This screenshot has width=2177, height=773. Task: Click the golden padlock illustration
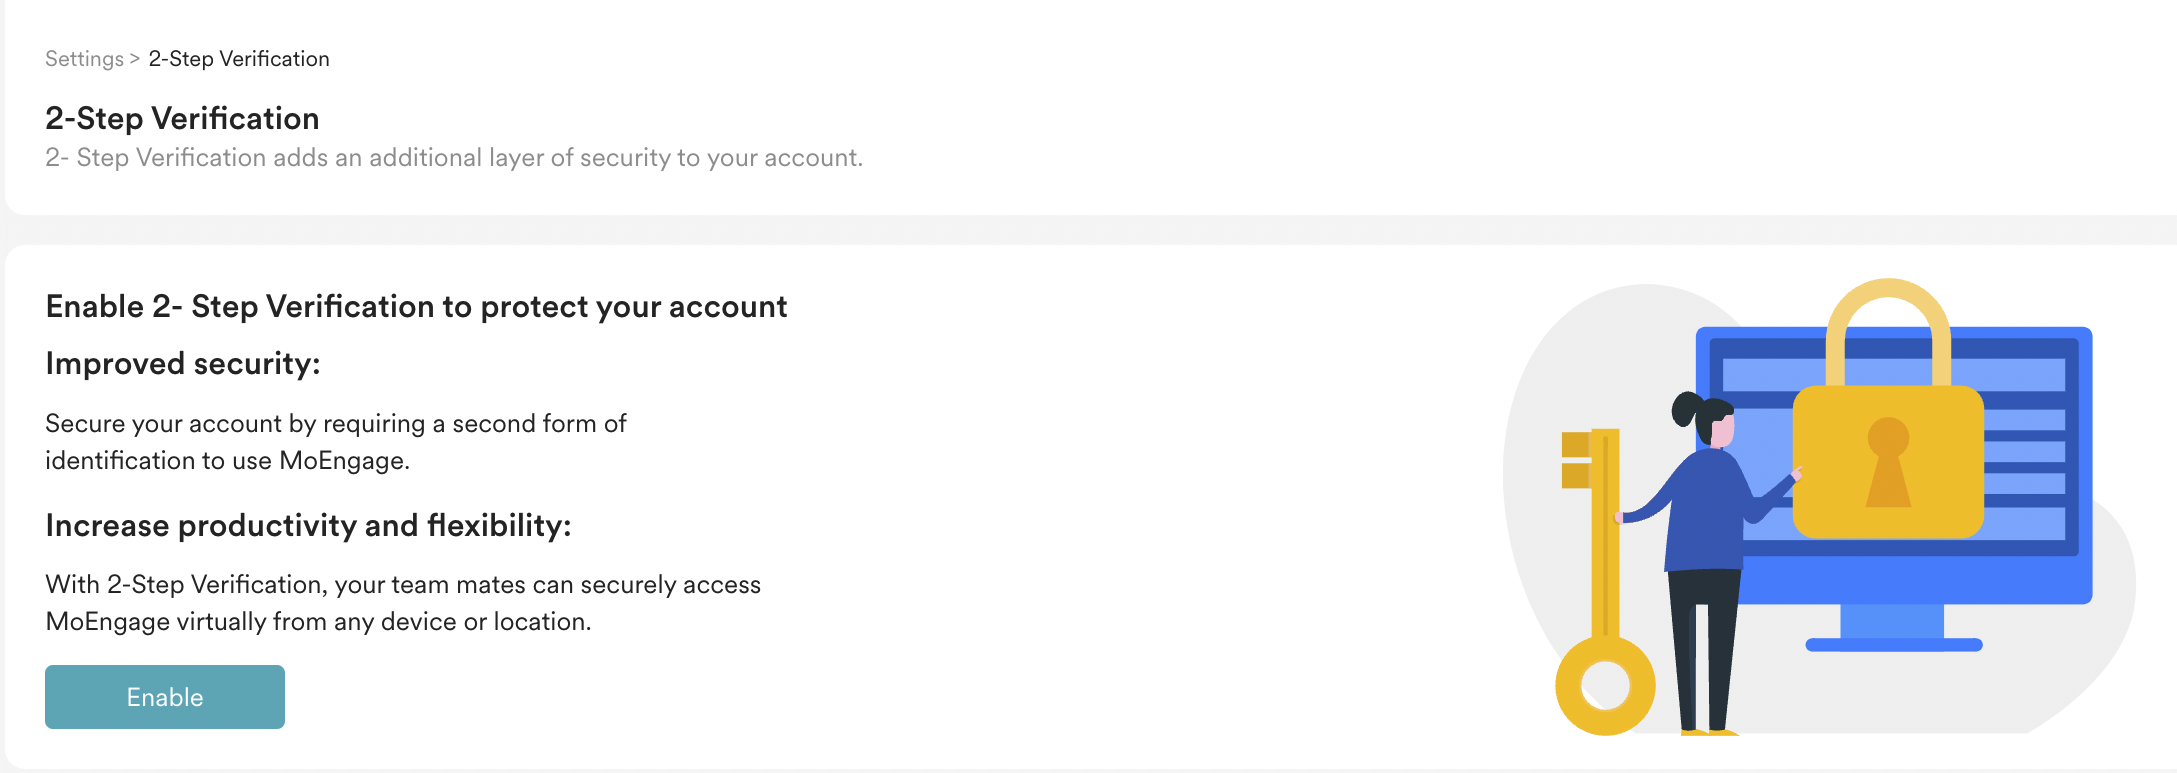click(x=1888, y=408)
